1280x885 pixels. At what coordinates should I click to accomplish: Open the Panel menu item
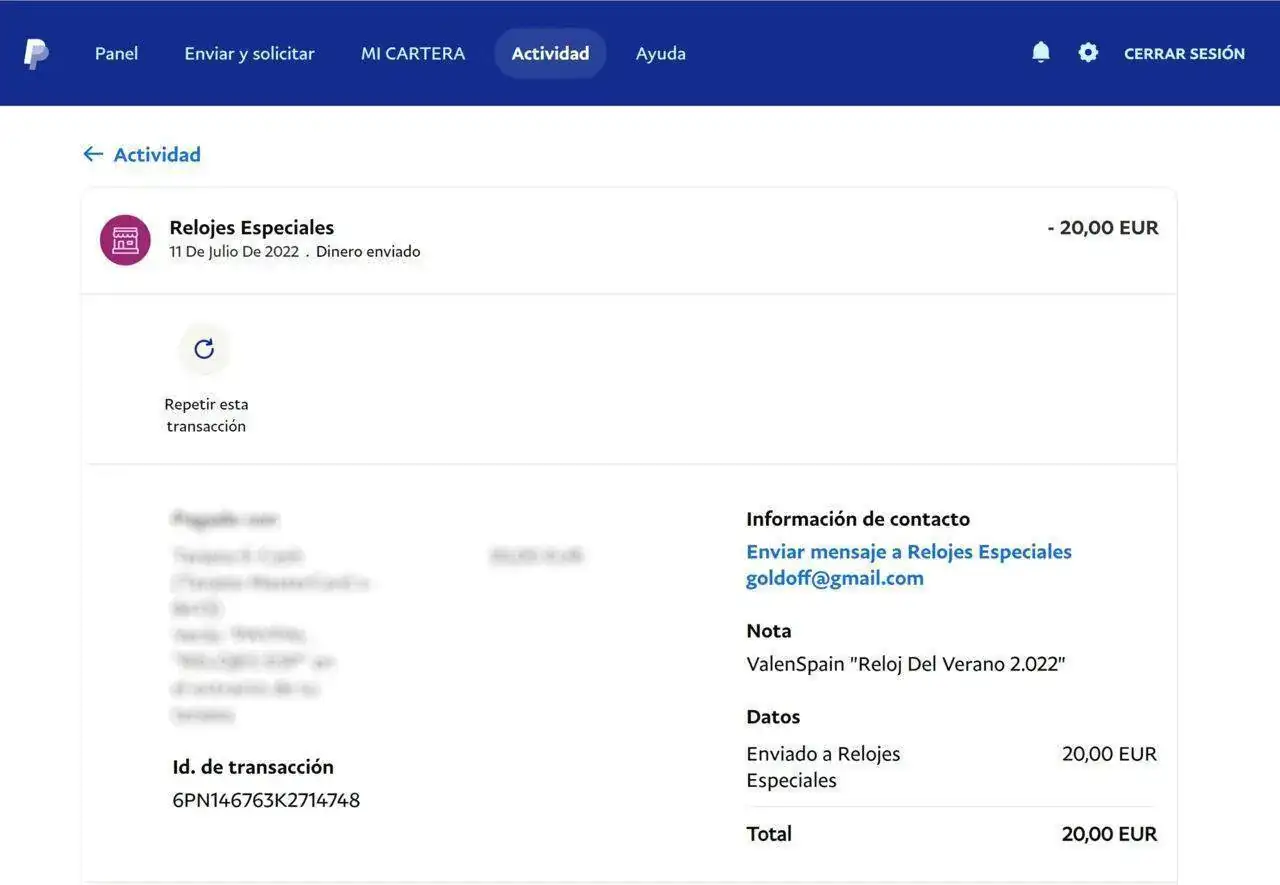click(x=116, y=54)
